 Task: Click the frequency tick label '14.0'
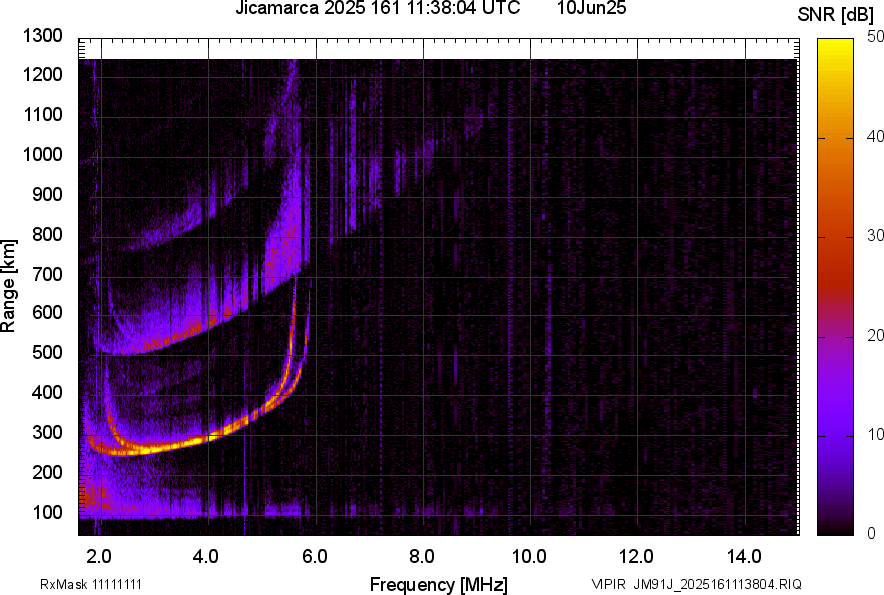[744, 557]
